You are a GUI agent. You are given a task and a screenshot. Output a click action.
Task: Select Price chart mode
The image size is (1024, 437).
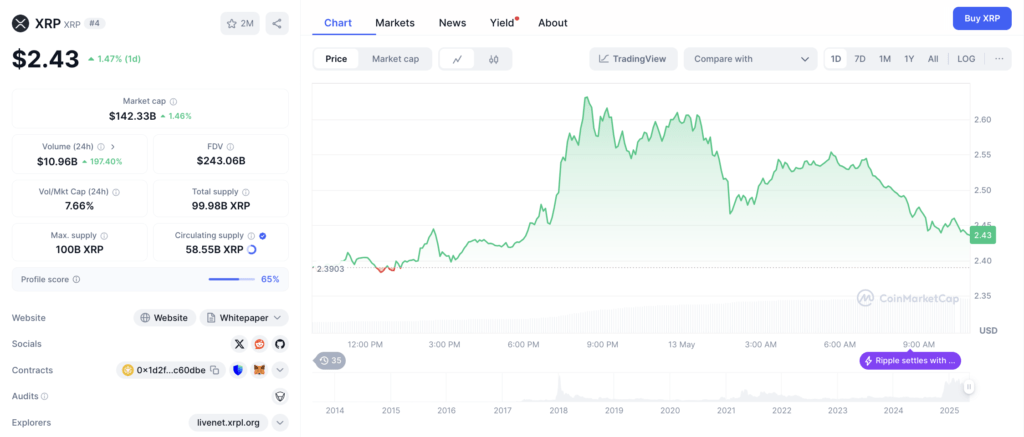tap(336, 59)
